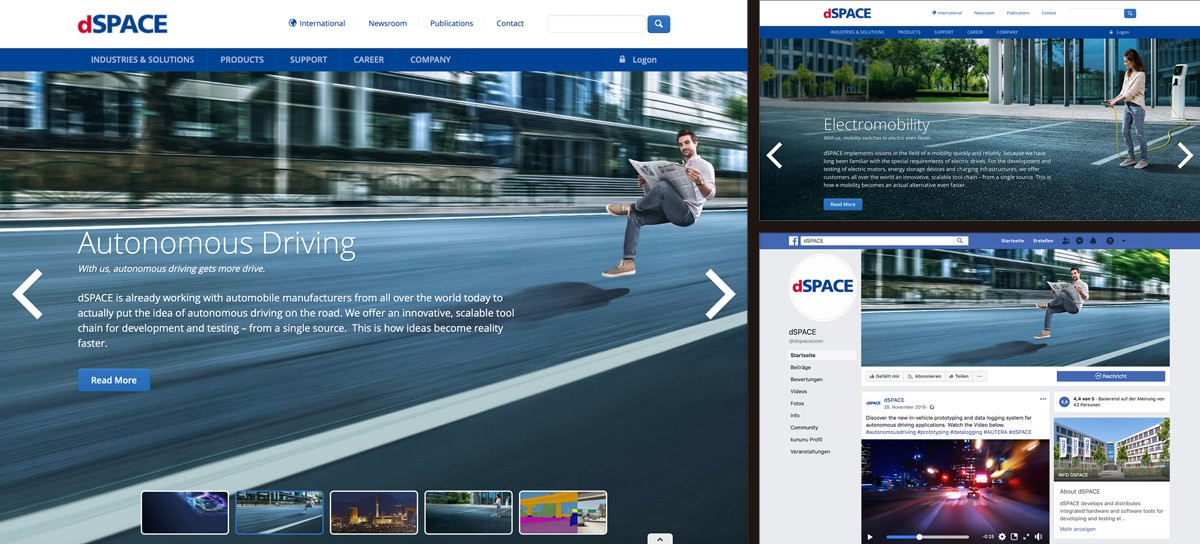The height and width of the screenshot is (544, 1200).
Task: Open the post options ellipsis on dSPACE post
Action: [1042, 399]
